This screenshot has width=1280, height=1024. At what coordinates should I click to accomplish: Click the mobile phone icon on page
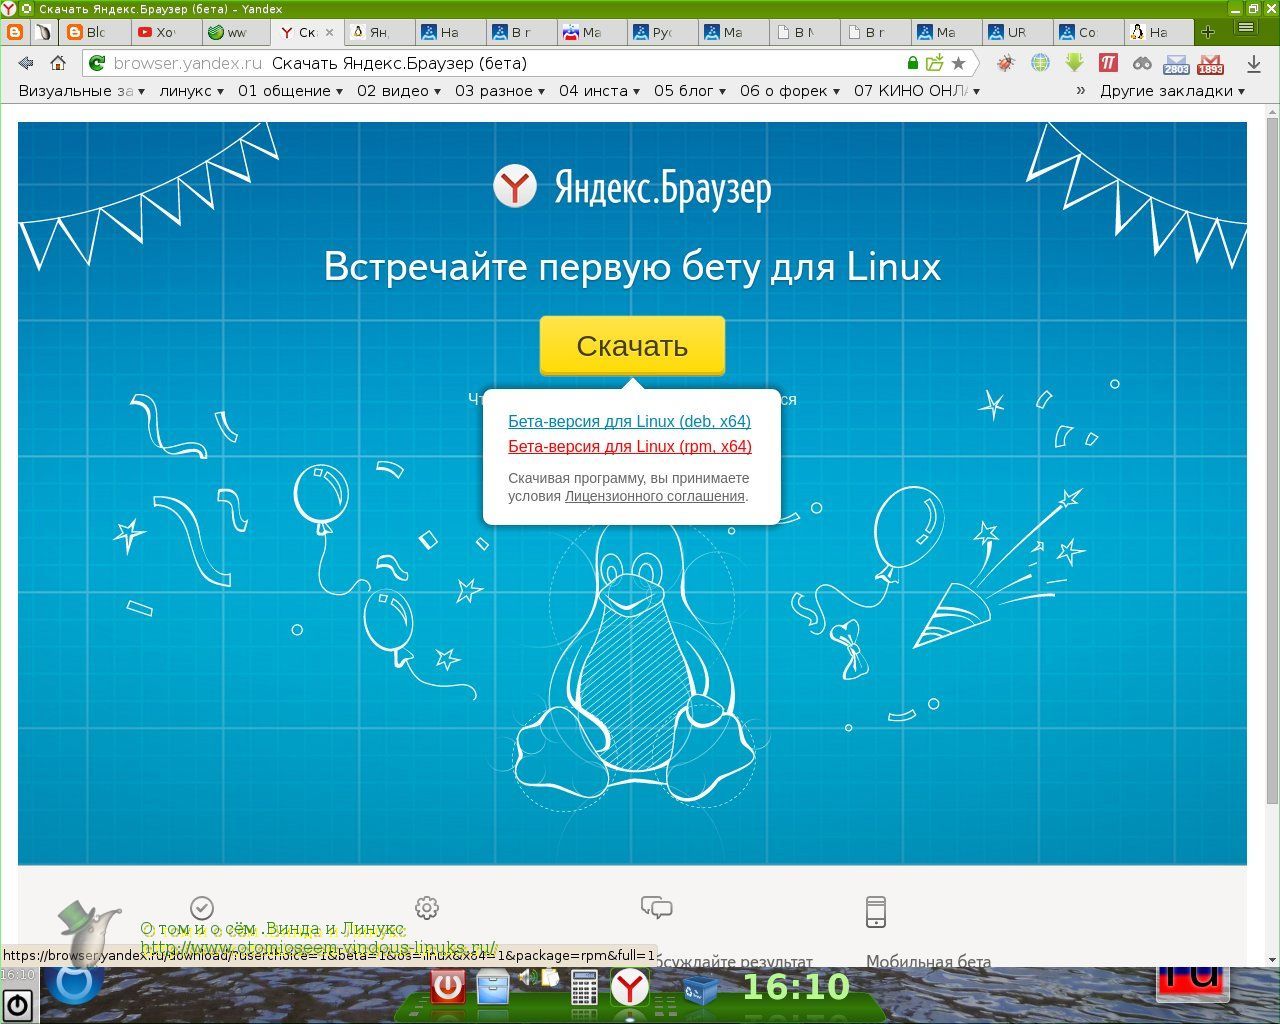tap(876, 911)
